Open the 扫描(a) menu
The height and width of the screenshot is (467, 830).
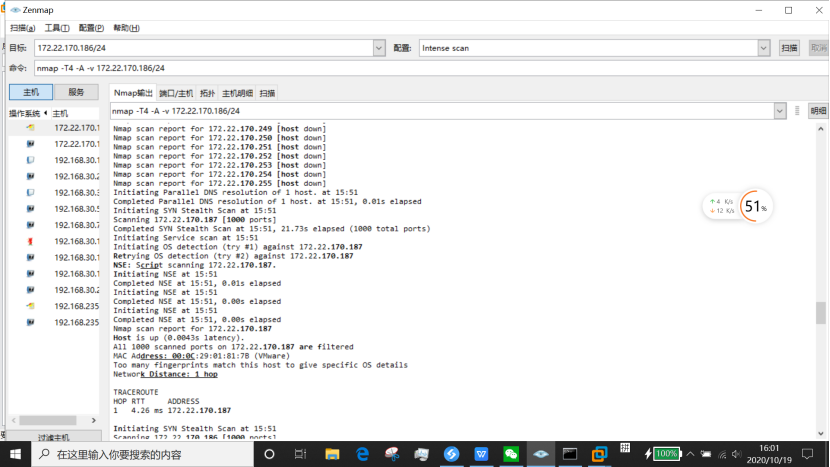pyautogui.click(x=23, y=28)
